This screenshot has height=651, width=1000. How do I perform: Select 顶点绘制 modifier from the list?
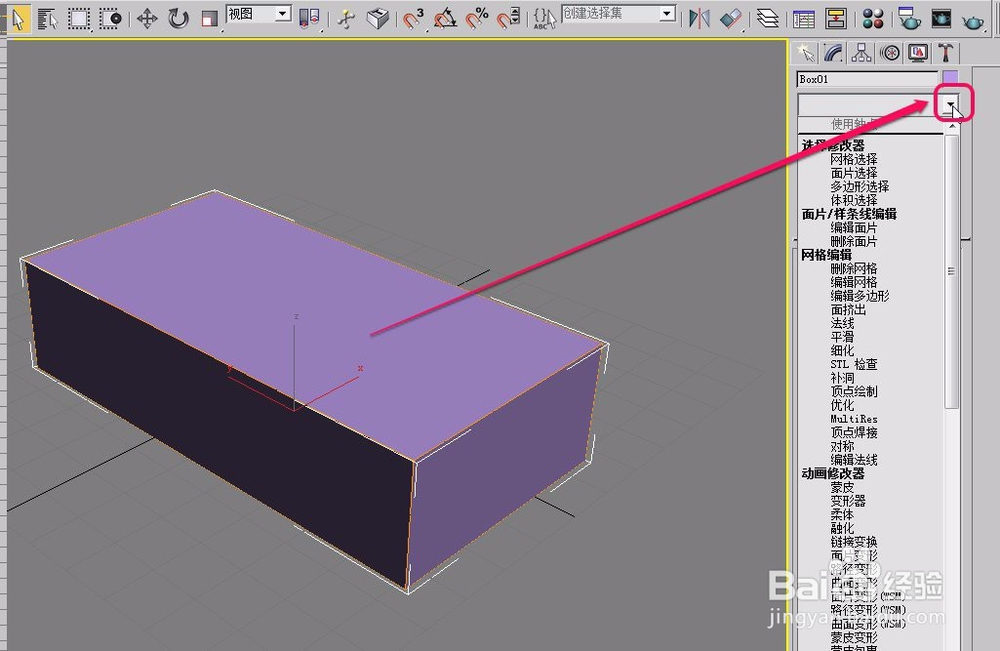pyautogui.click(x=853, y=391)
